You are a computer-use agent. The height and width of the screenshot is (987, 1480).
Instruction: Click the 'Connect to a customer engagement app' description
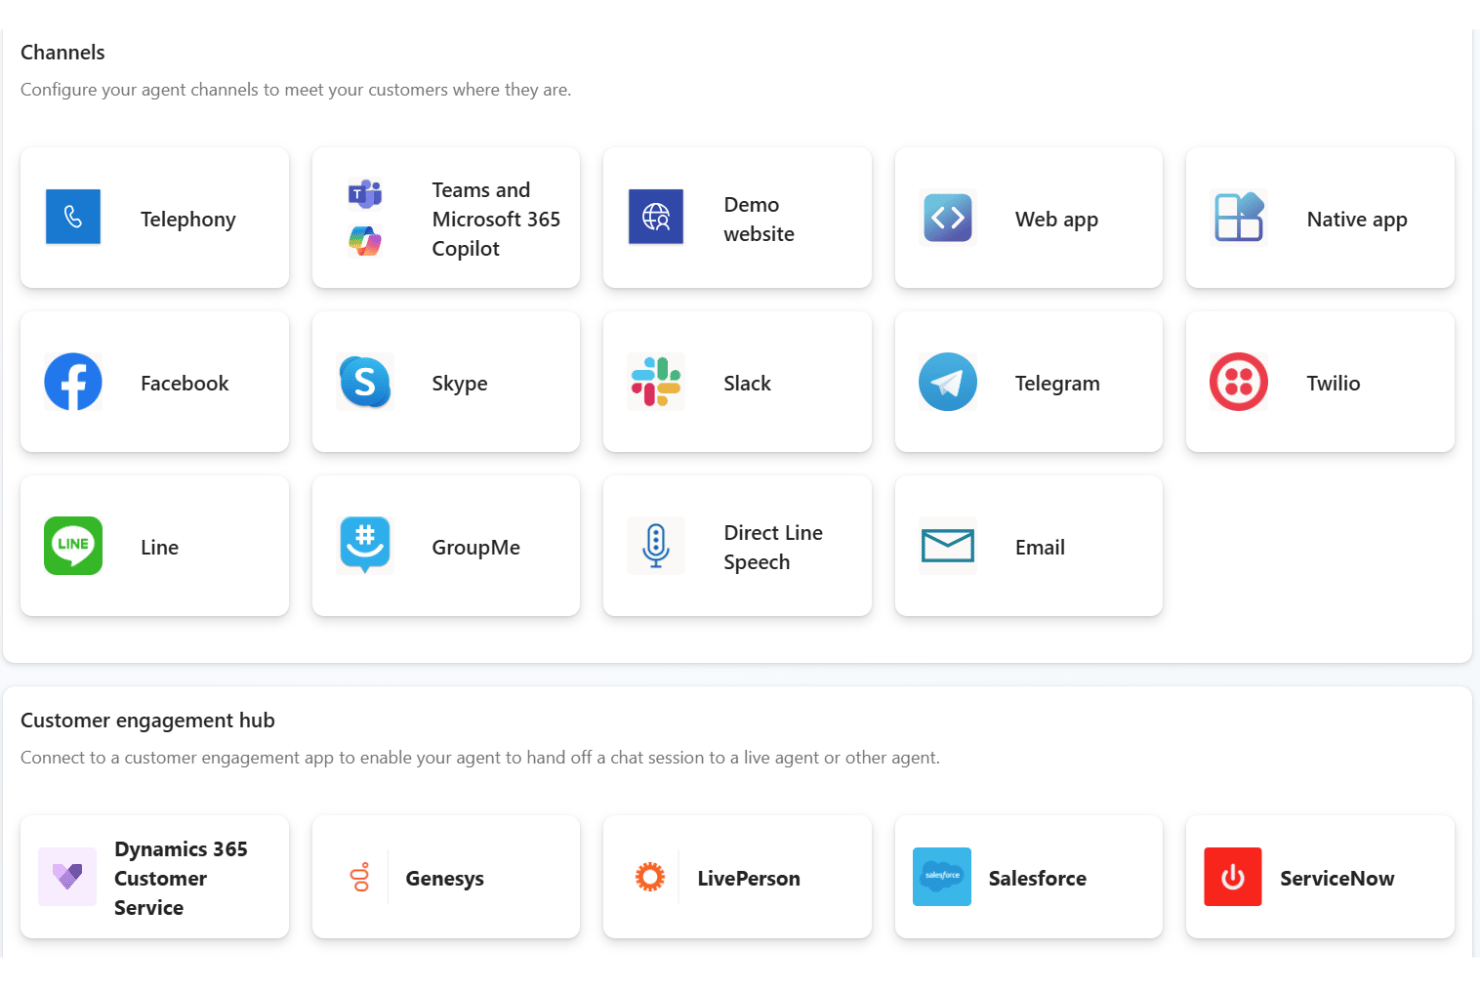coord(480,757)
